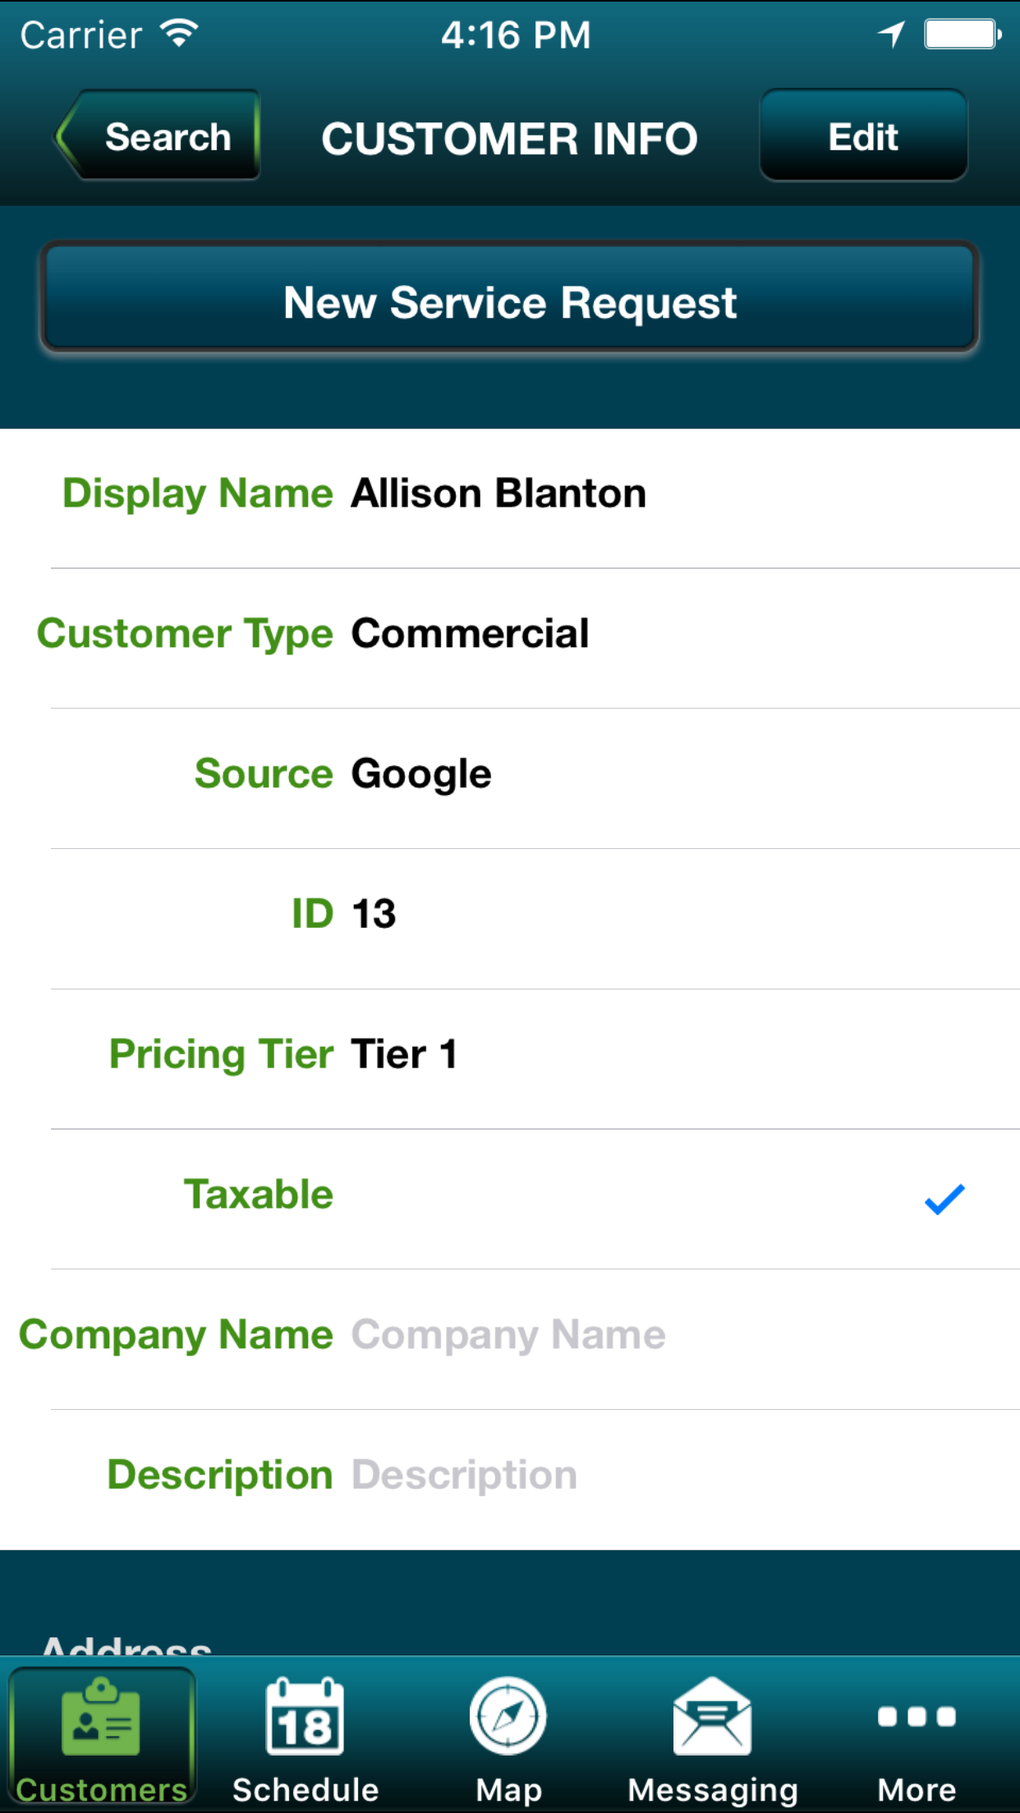Create a New Service Request
This screenshot has width=1020, height=1813.
coord(509,301)
